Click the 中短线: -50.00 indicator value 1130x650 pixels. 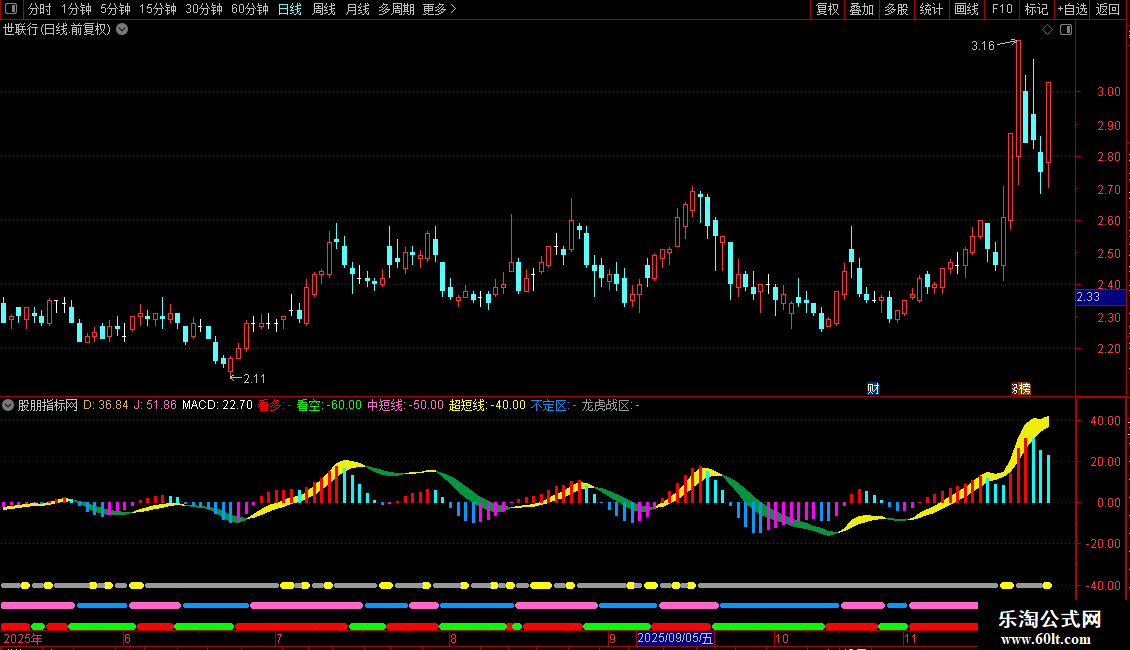point(405,405)
